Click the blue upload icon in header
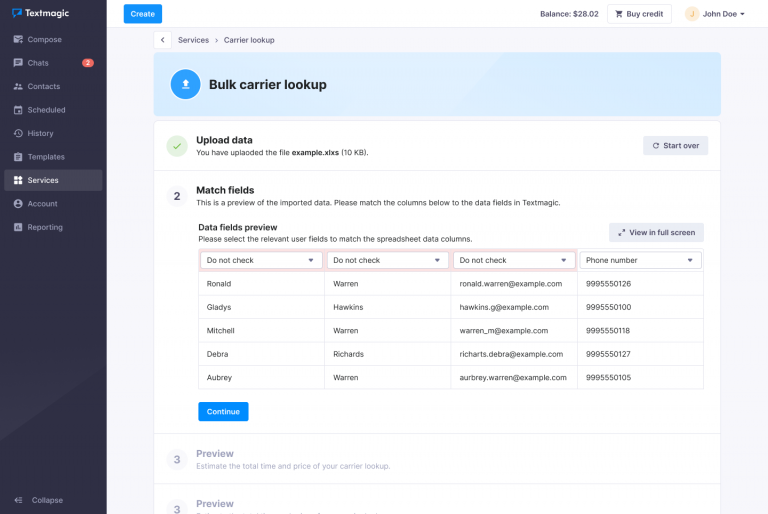Viewport: 768px width, 514px height. 185,85
